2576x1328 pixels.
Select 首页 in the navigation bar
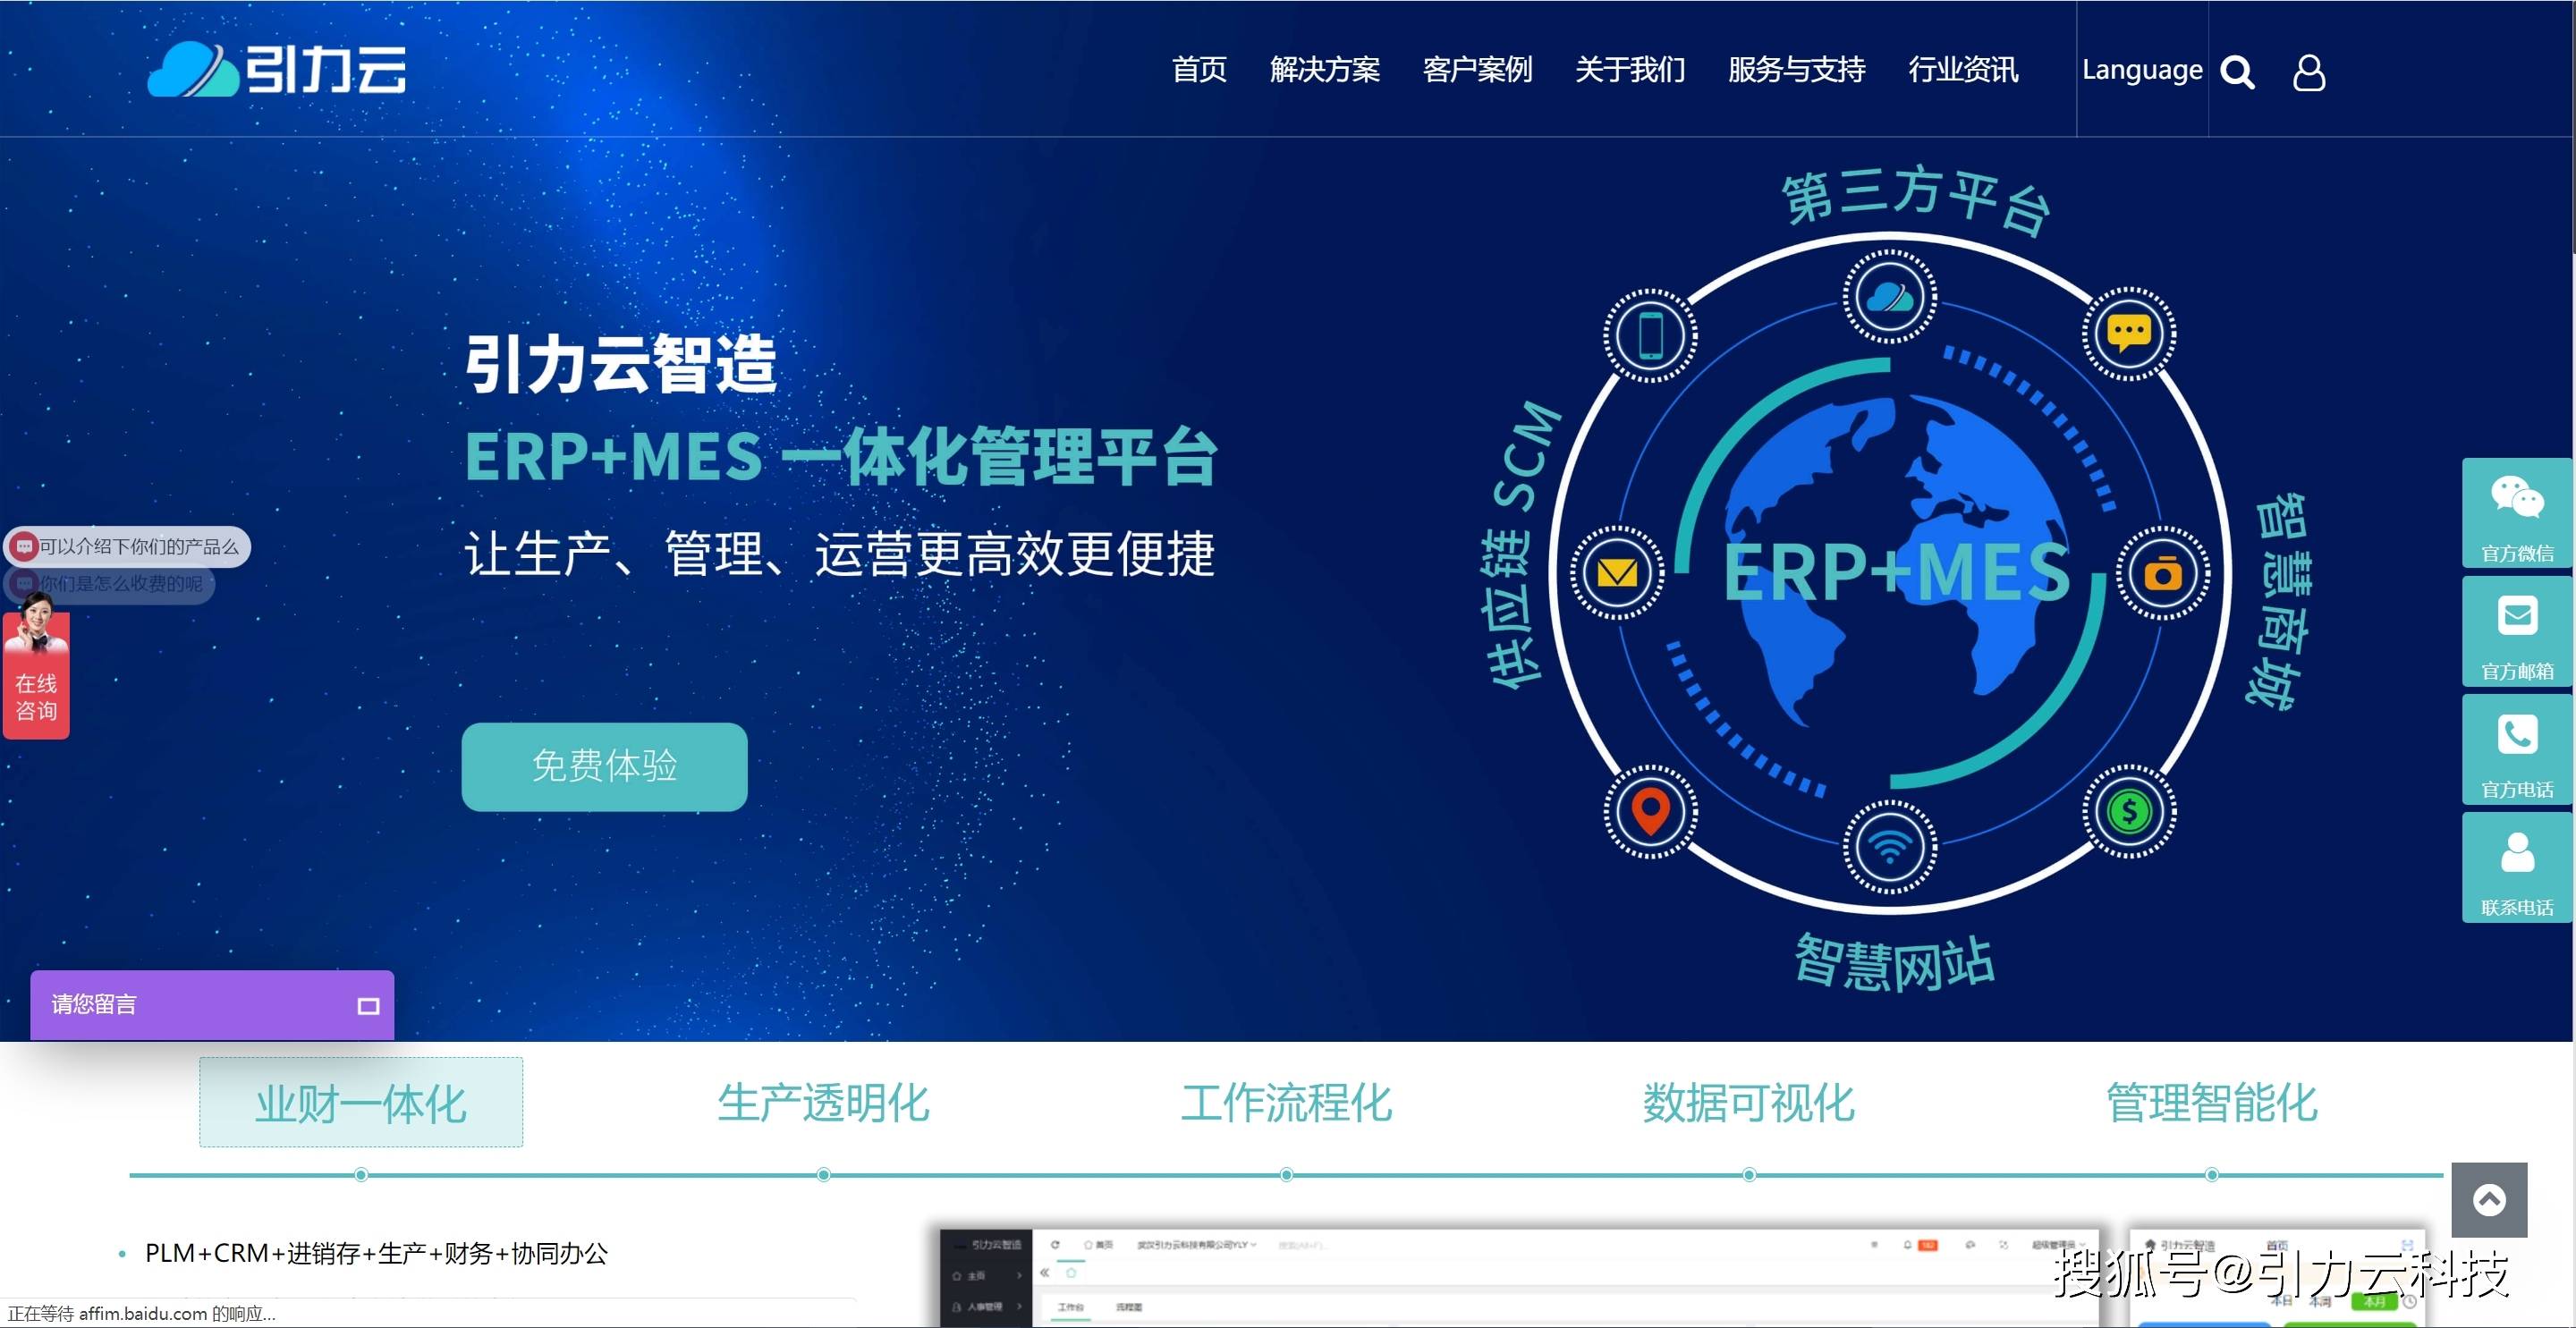(x=1199, y=70)
